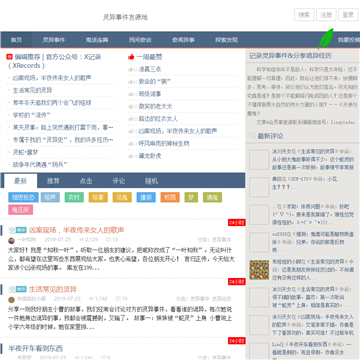
Task: Click the red thumbs-up icon beside 一周最赞
Action: coord(131,57)
